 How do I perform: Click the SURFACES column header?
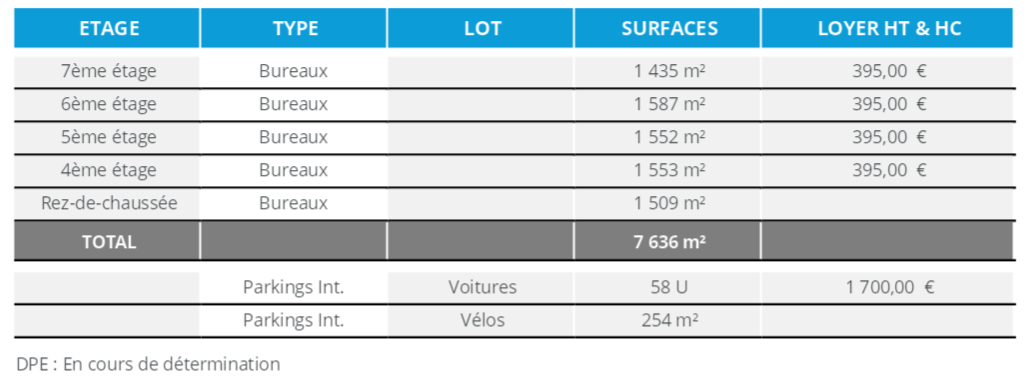667,28
